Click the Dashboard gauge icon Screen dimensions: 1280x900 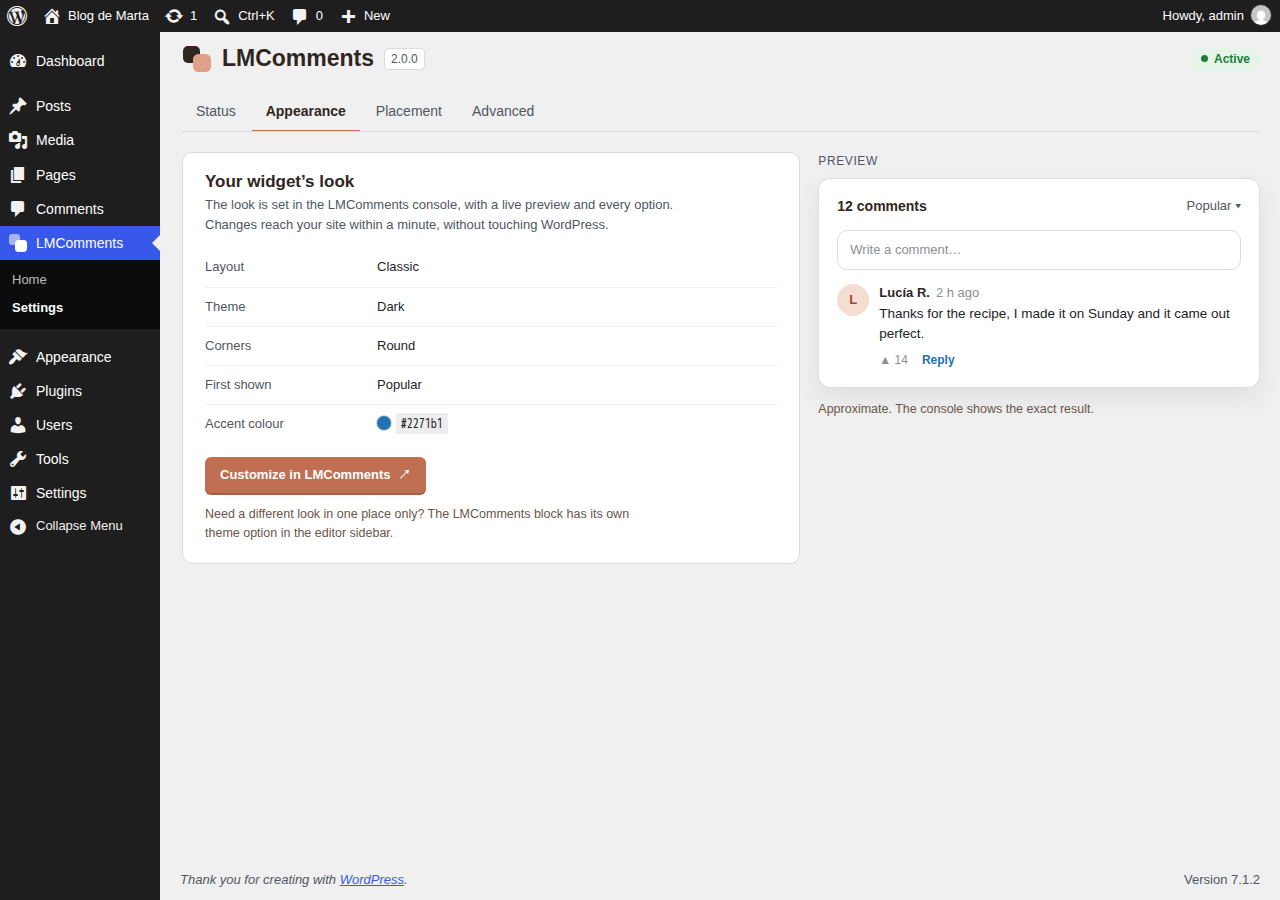[x=18, y=61]
